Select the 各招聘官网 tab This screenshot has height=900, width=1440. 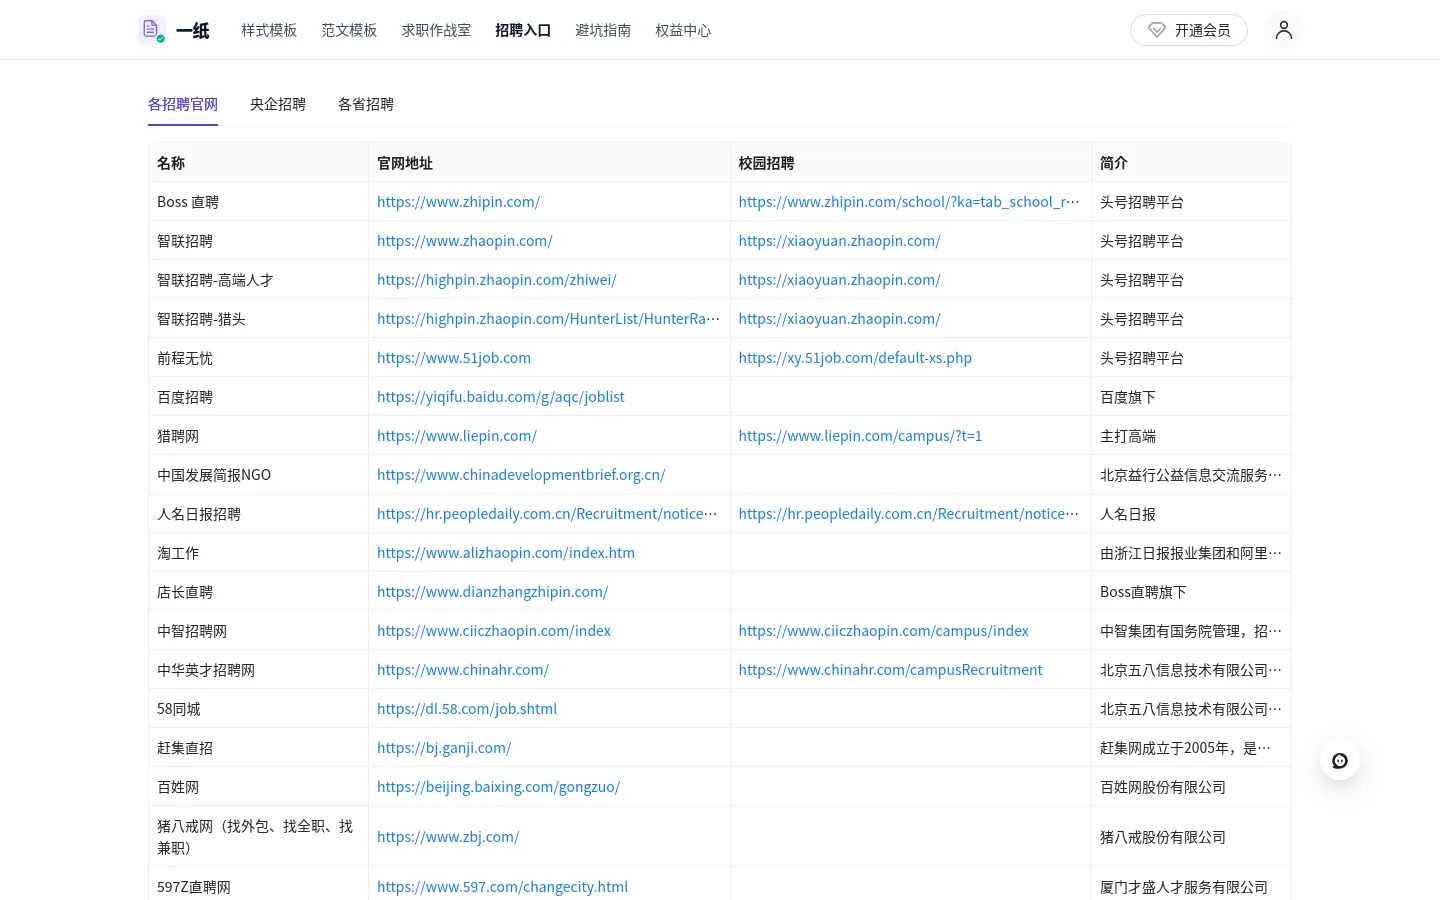[183, 104]
